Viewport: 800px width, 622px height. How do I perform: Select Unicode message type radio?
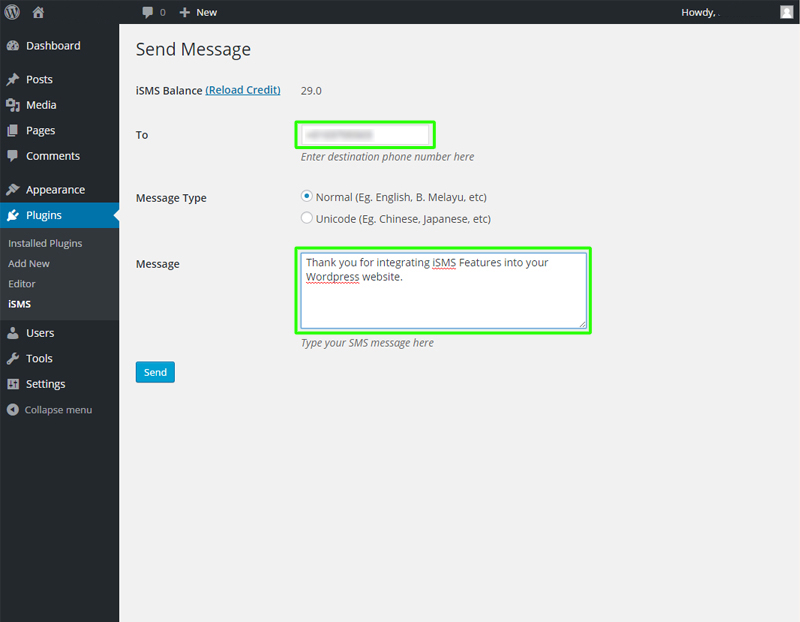point(306,218)
